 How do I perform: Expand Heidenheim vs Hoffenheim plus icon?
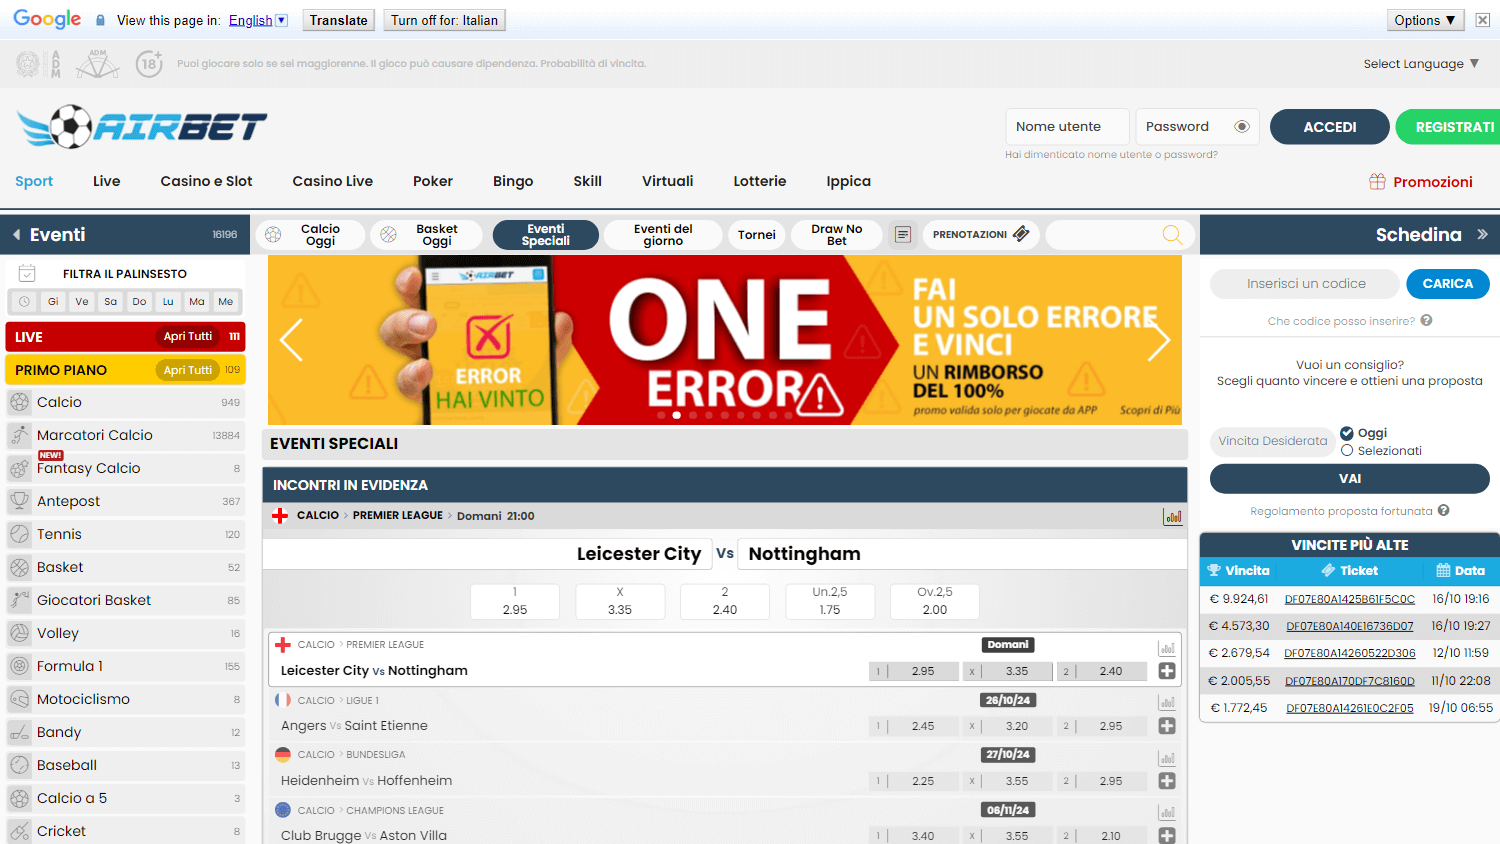(1167, 781)
